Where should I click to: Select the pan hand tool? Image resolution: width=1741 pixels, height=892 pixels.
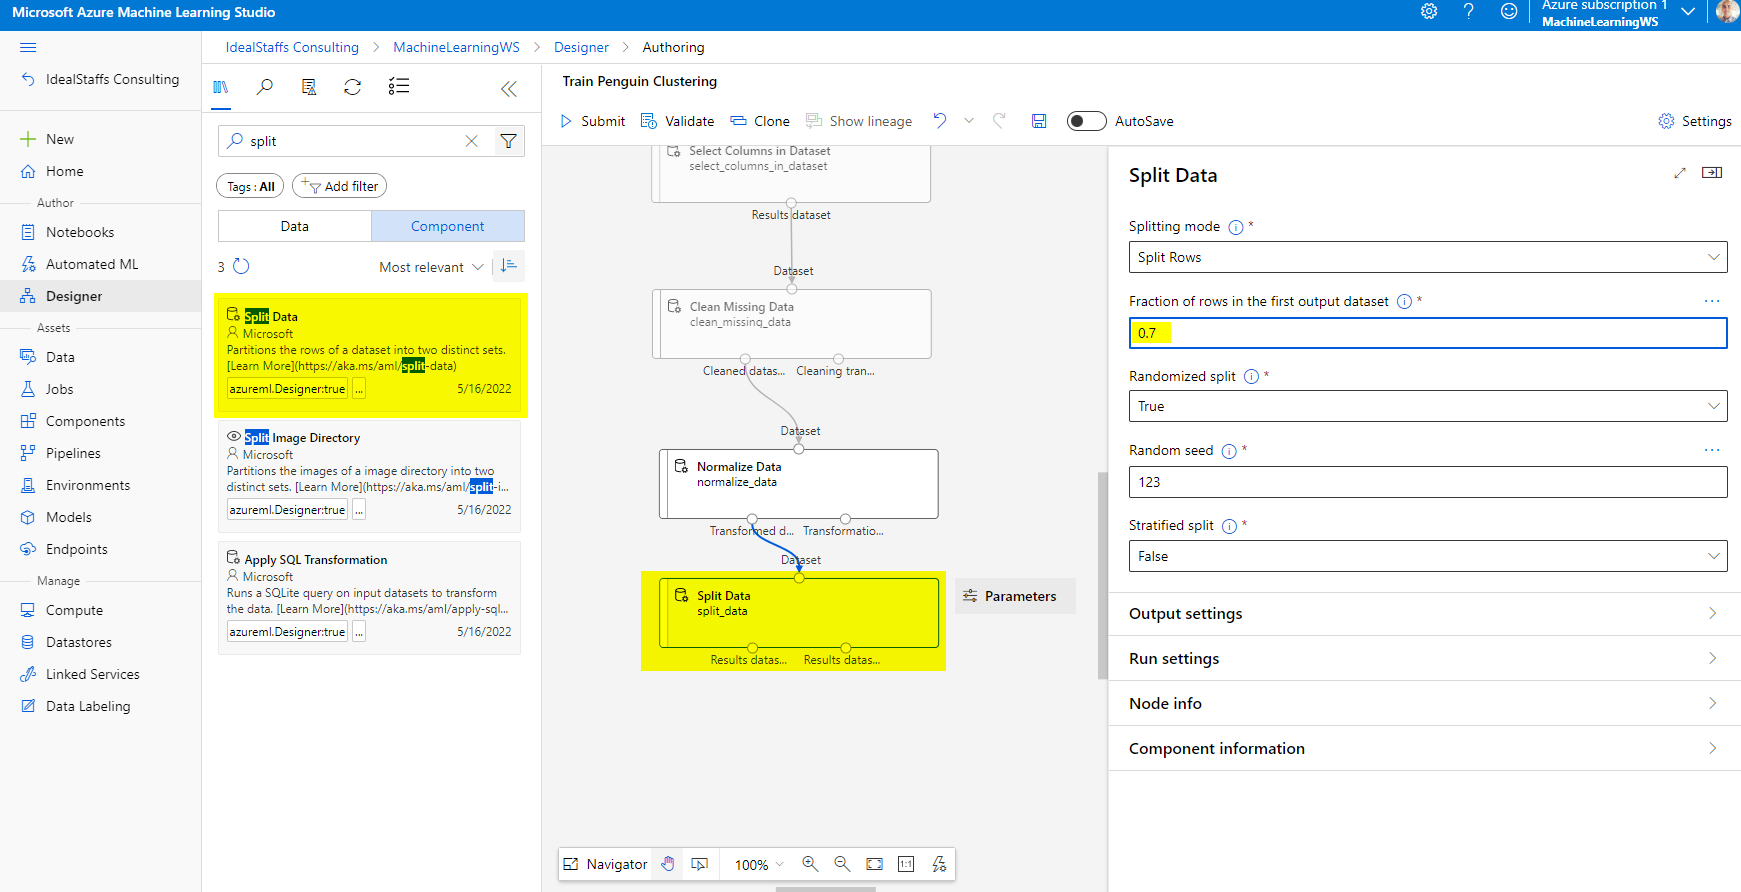[668, 864]
